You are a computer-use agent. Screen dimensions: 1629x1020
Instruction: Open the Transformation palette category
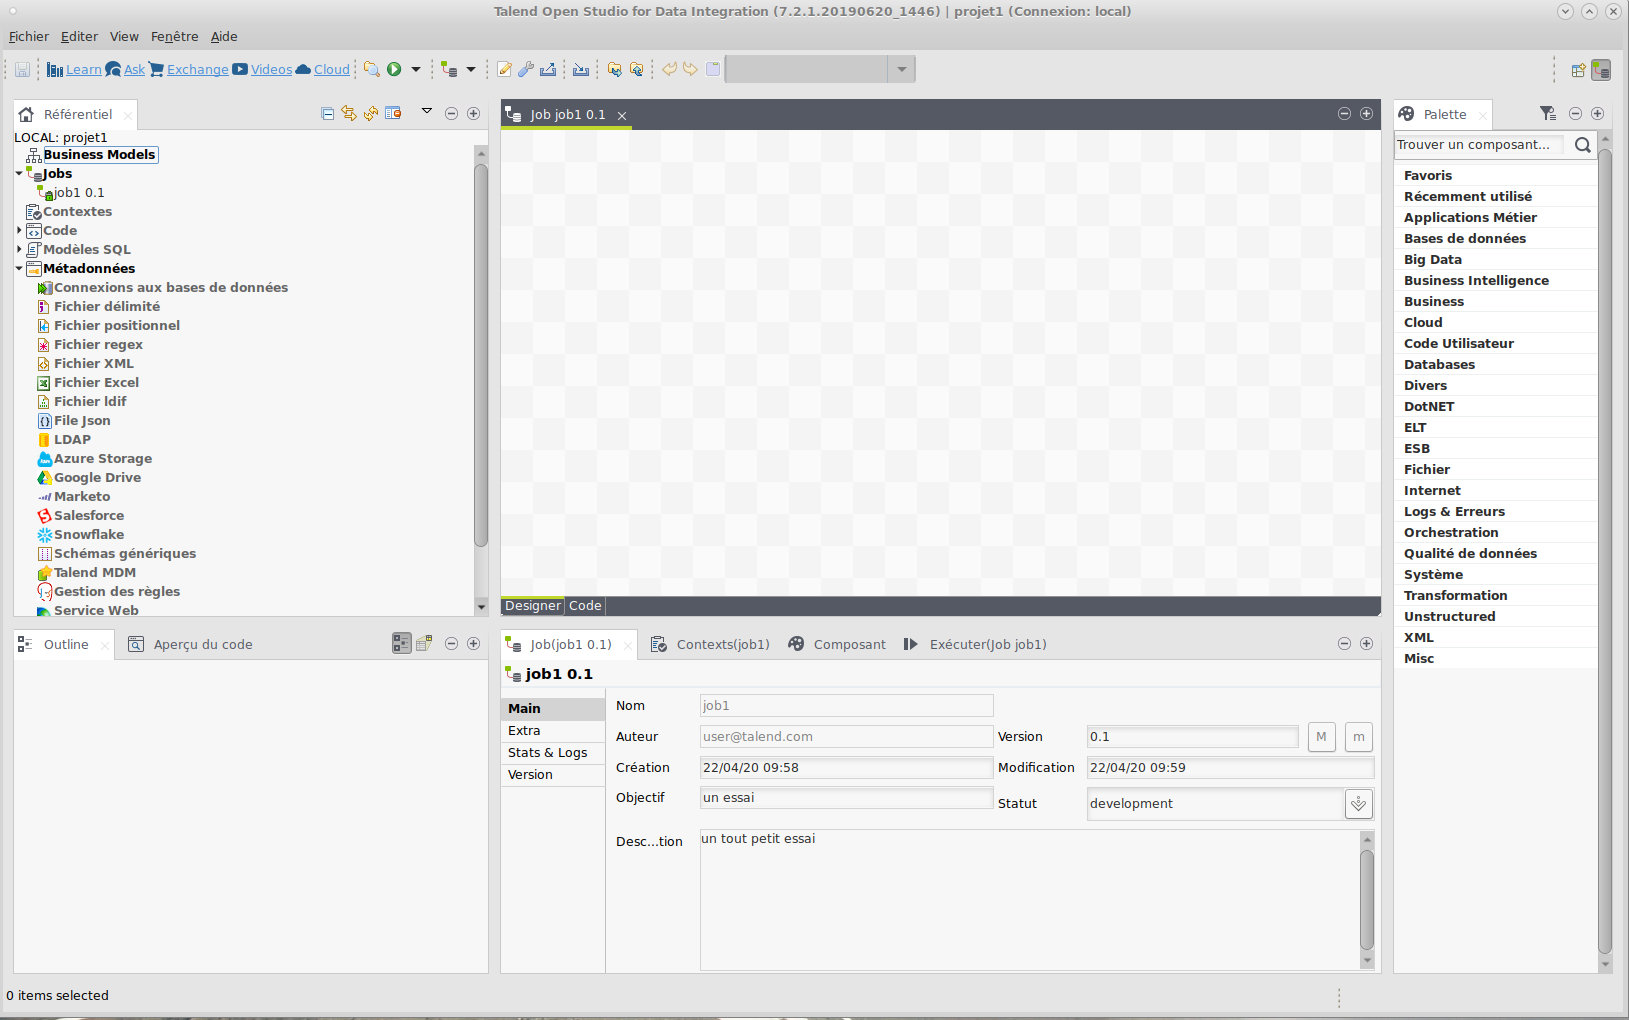[x=1455, y=596]
